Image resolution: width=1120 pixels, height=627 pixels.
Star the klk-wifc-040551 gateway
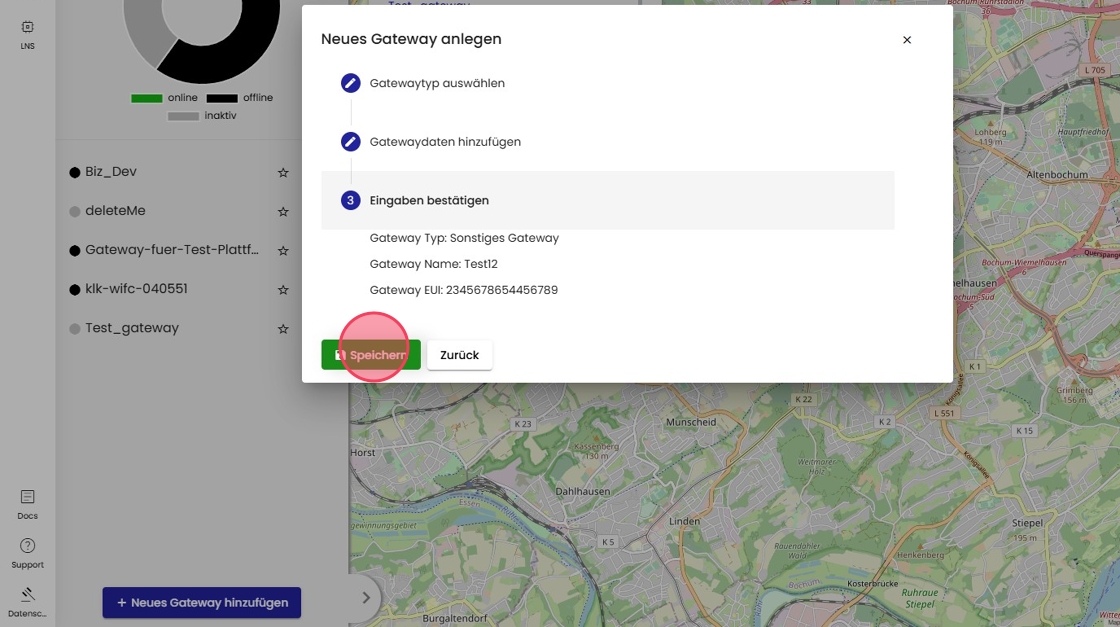tap(283, 290)
